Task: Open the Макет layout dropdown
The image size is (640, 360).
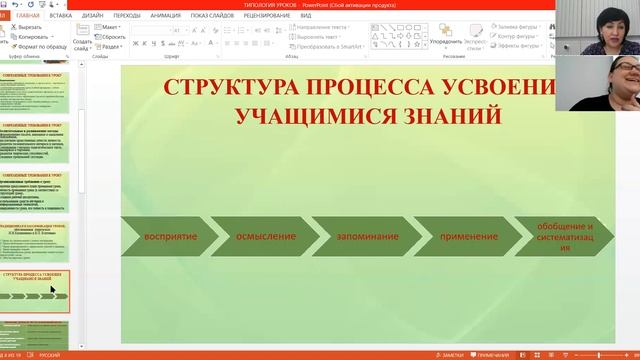Action: pos(108,27)
